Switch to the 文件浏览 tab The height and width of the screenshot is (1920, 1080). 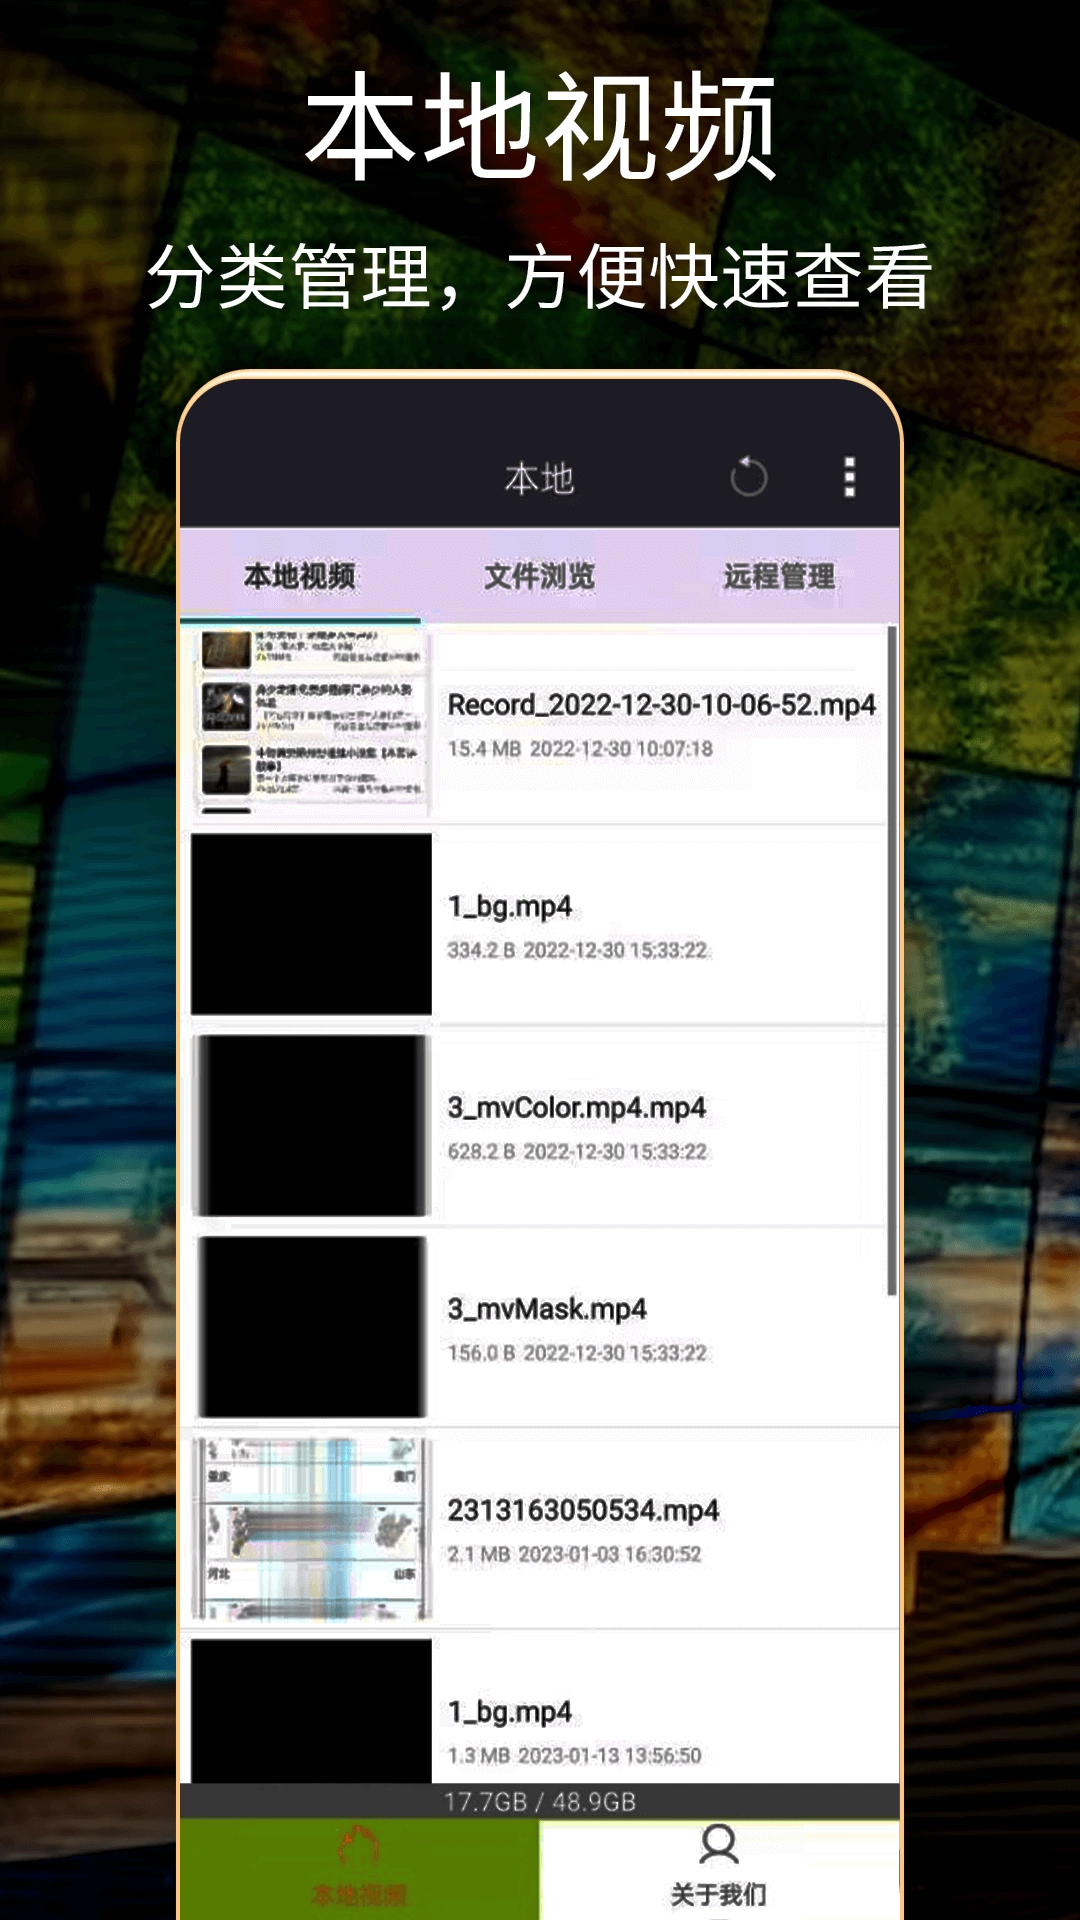point(539,576)
